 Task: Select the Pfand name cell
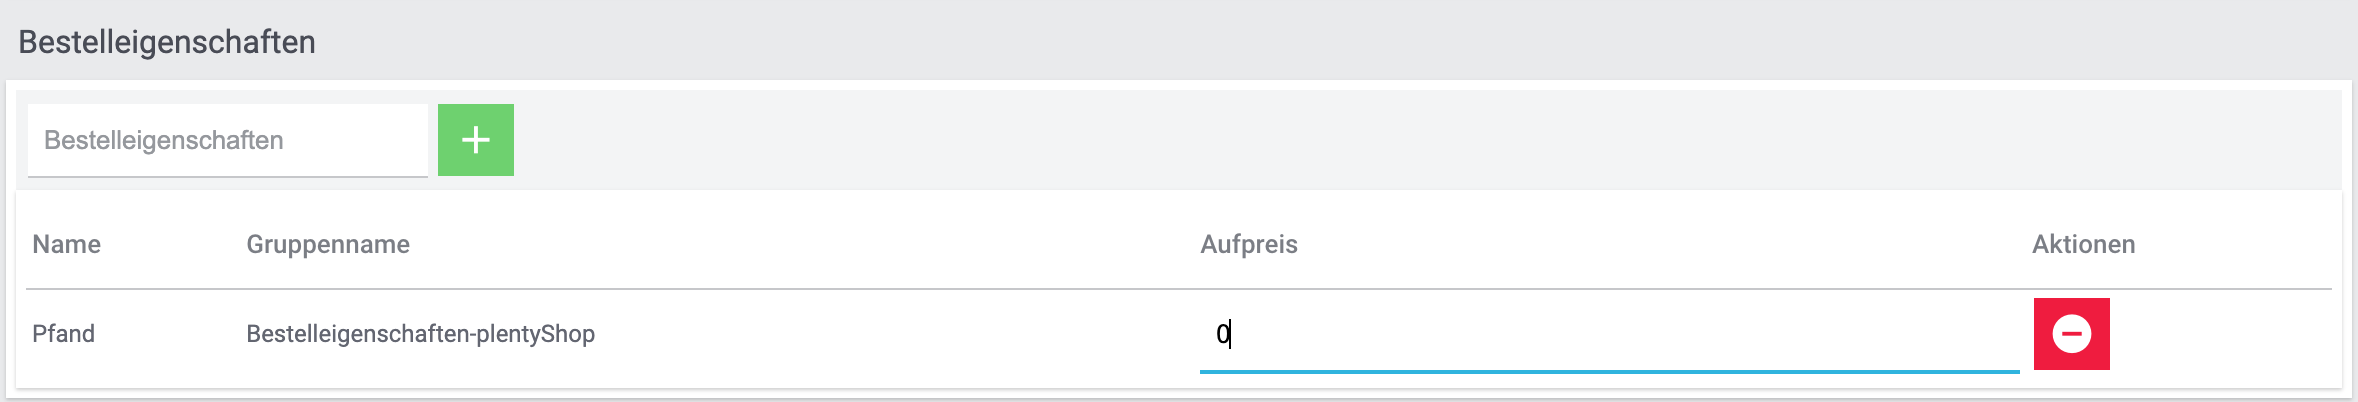pyautogui.click(x=63, y=334)
